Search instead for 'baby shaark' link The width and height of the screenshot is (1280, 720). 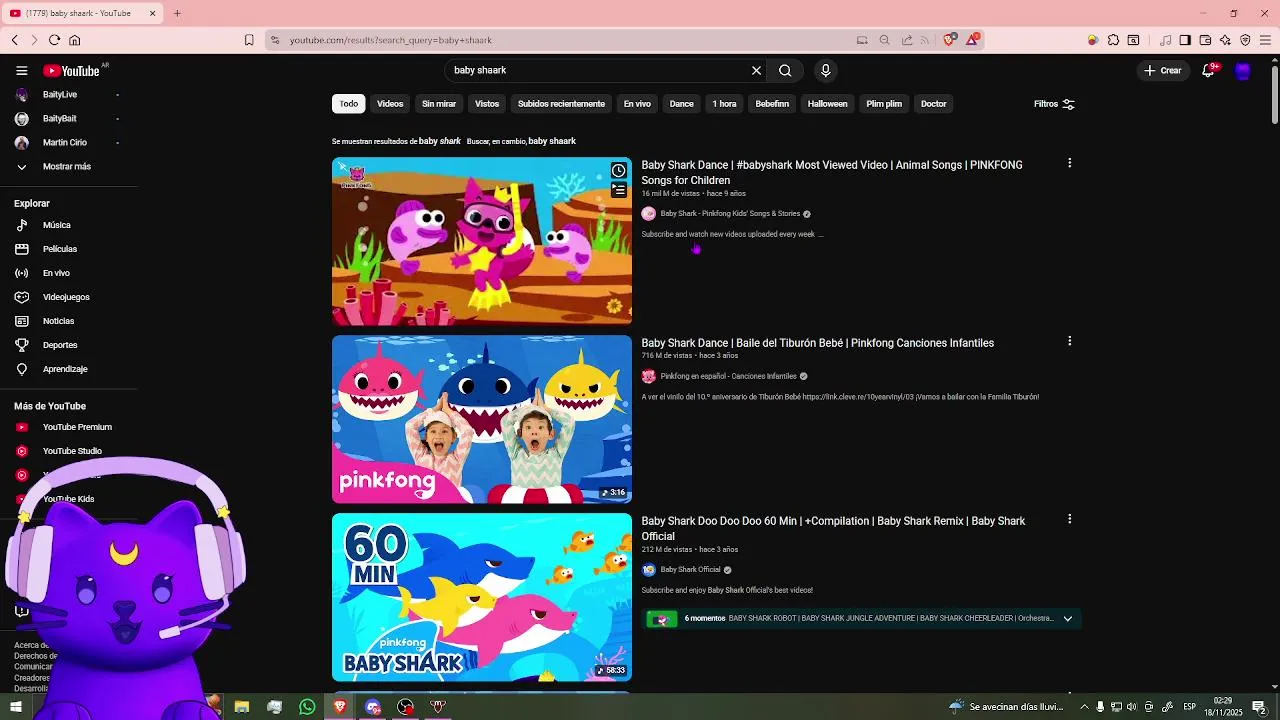pyautogui.click(x=552, y=141)
